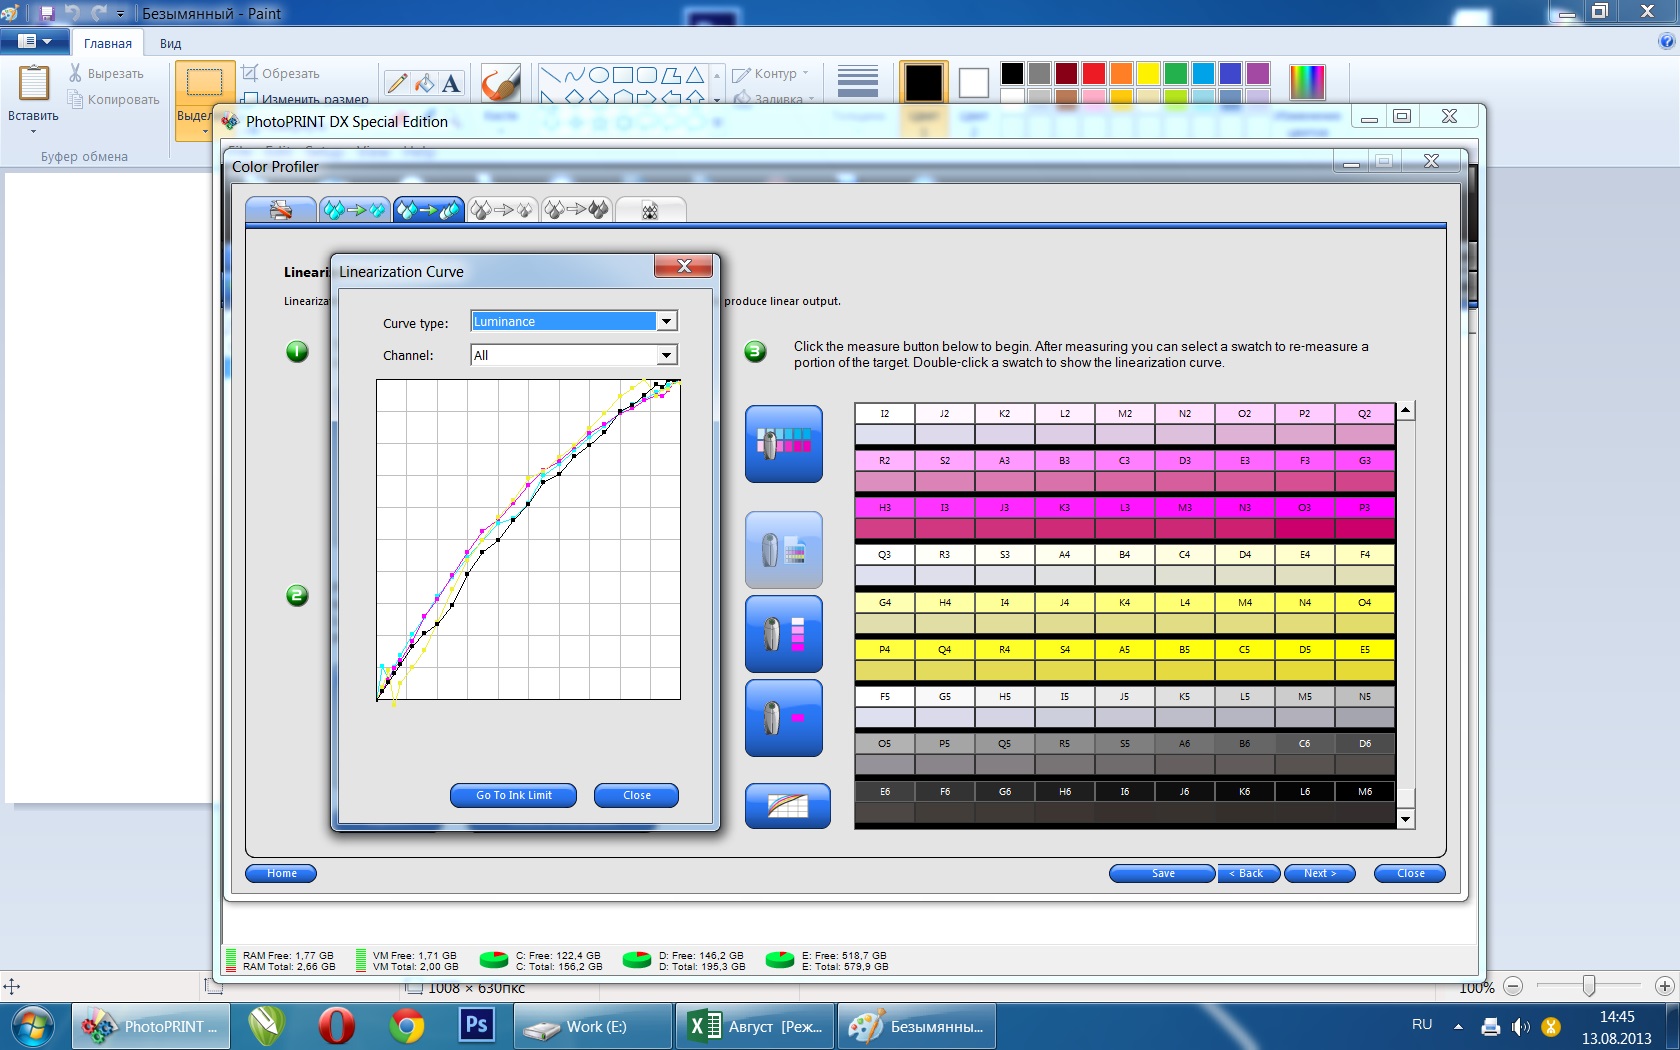
Task: Show the linearization curve graph button
Action: (x=788, y=806)
